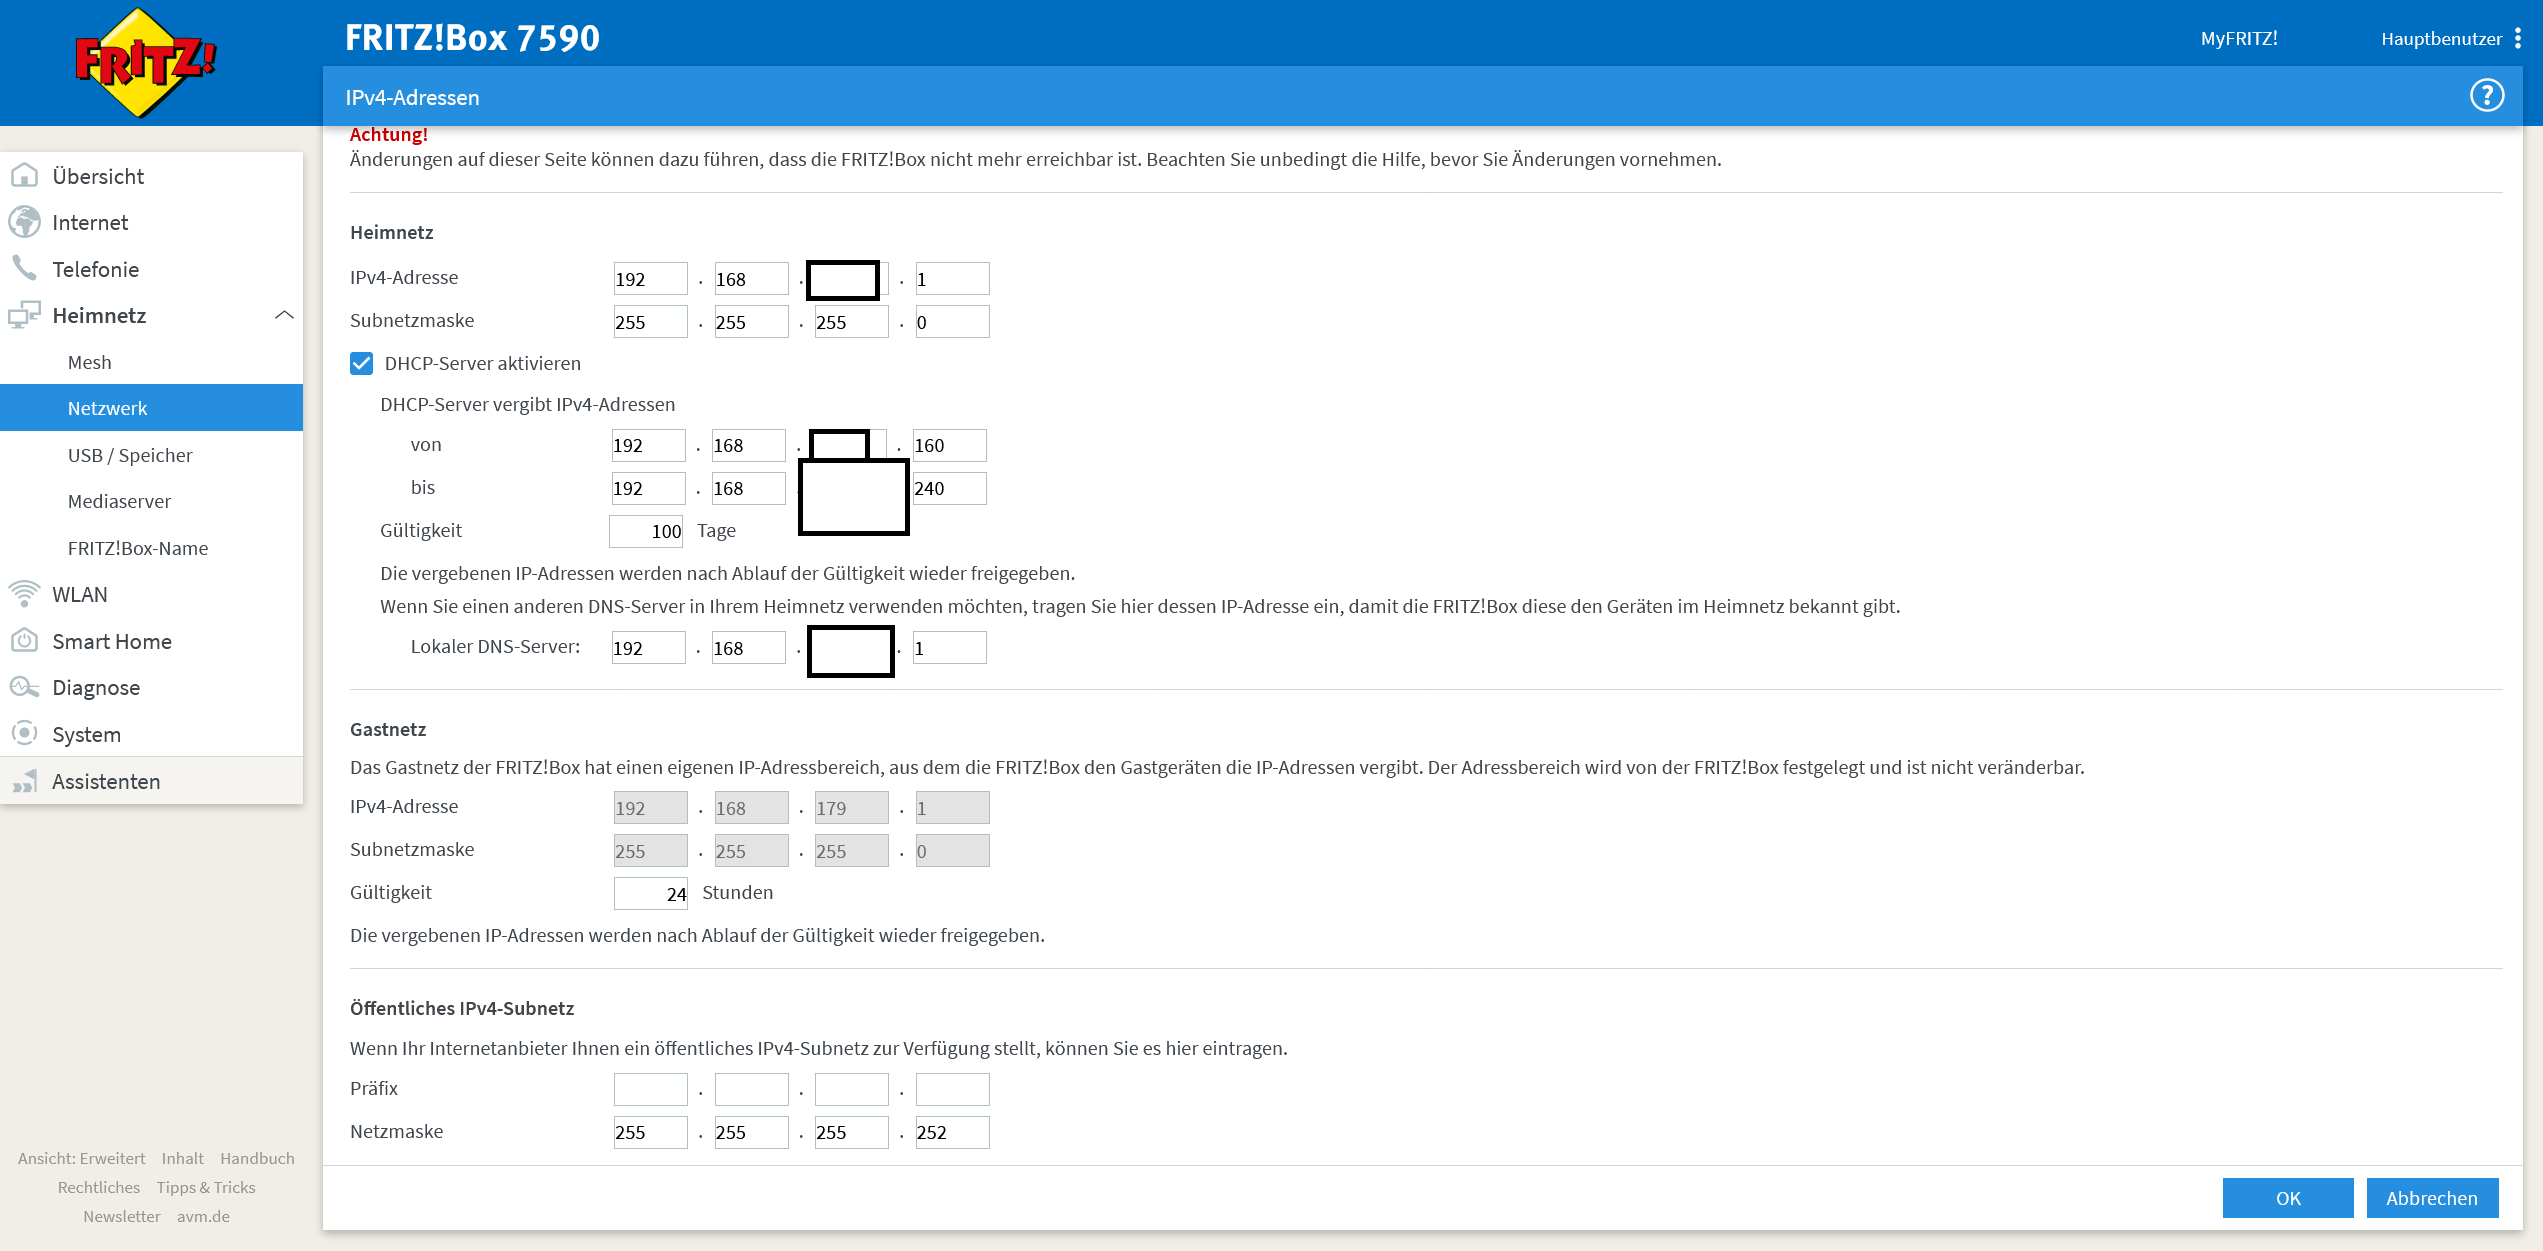Click the FRITZ! logo
This screenshot has width=2543, height=1251.
[x=146, y=62]
